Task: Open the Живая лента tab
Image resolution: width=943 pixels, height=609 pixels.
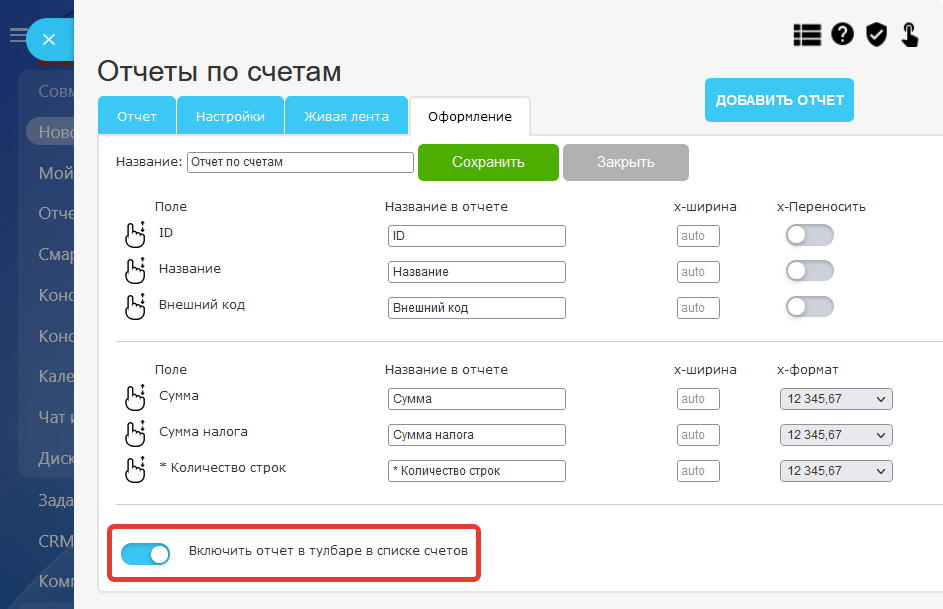Action: (346, 116)
